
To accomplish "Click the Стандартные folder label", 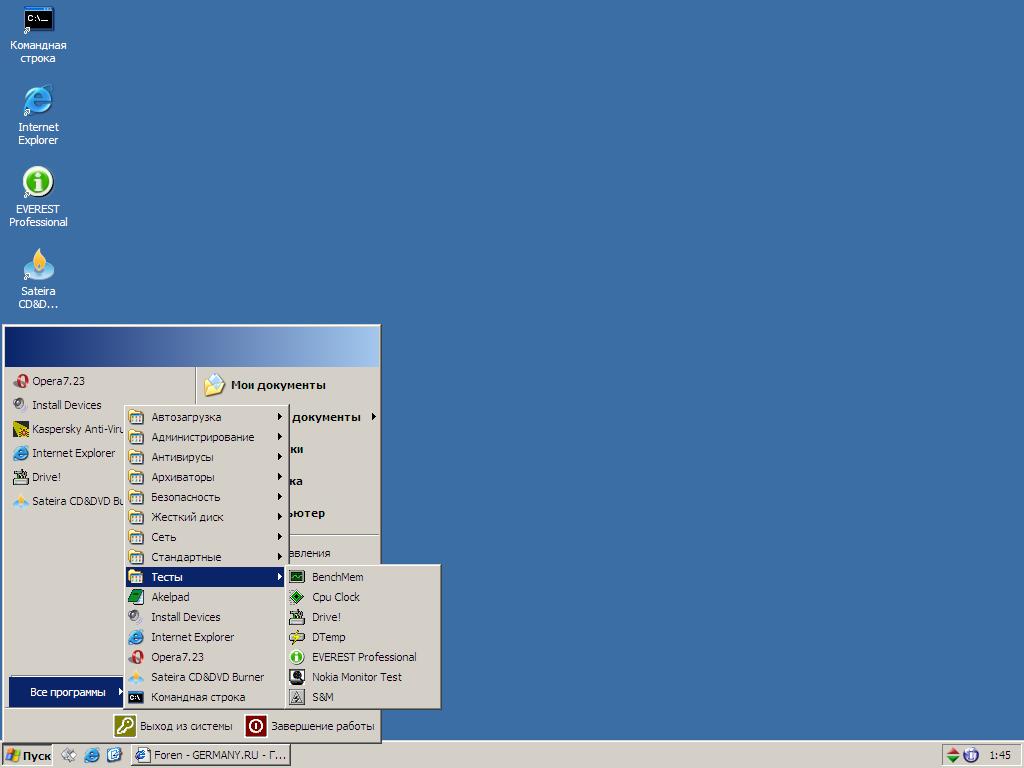I will tap(186, 557).
